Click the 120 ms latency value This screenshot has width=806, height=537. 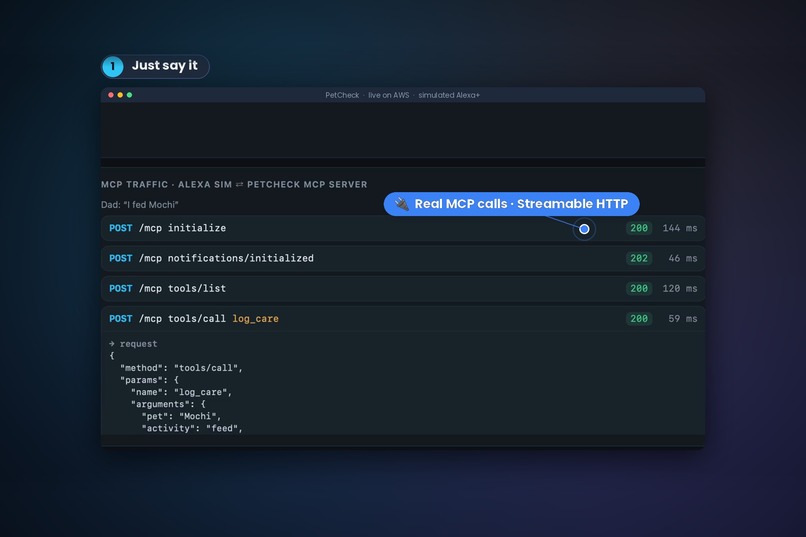click(680, 289)
